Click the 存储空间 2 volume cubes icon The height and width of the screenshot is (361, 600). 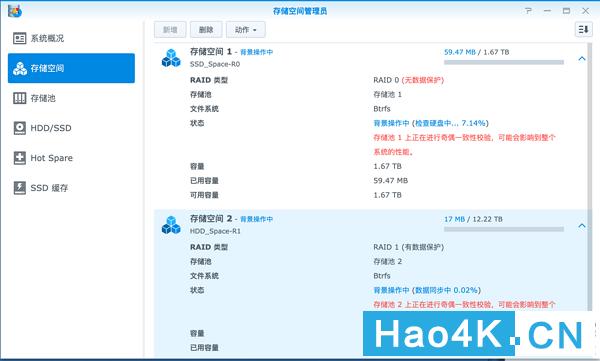(171, 225)
